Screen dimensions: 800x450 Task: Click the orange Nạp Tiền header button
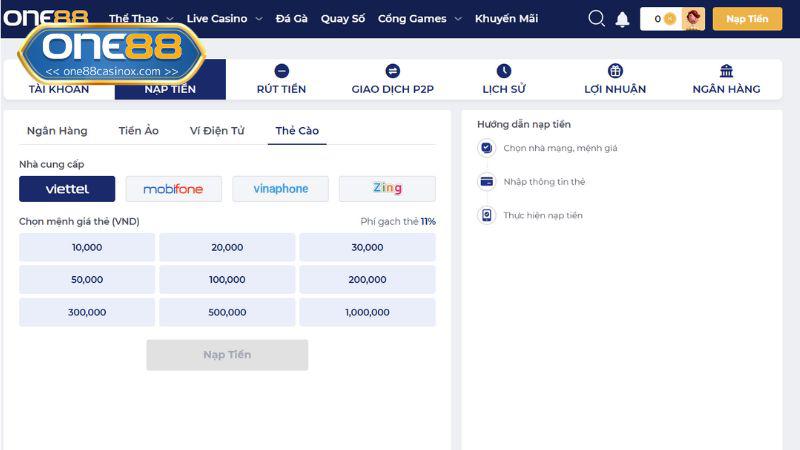[x=747, y=19]
